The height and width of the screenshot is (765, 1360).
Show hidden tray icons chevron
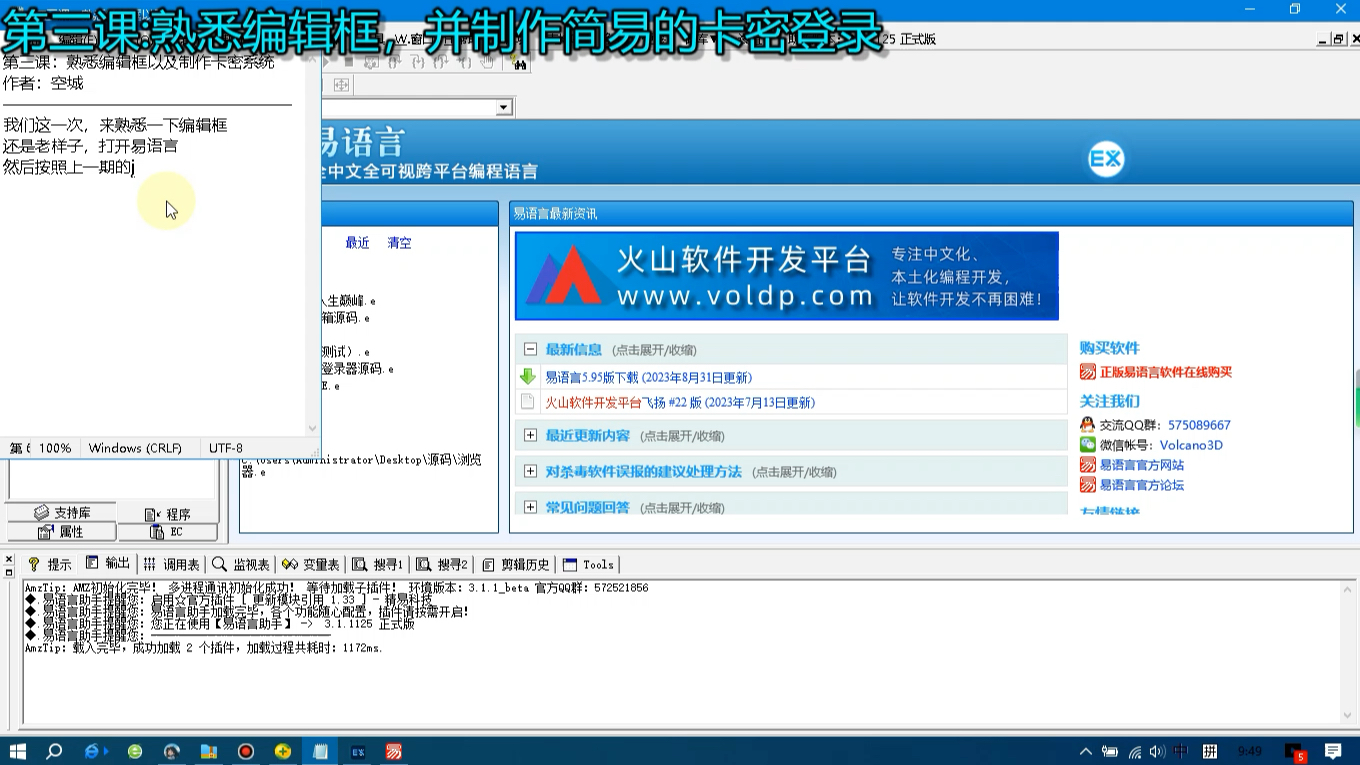click(1086, 751)
